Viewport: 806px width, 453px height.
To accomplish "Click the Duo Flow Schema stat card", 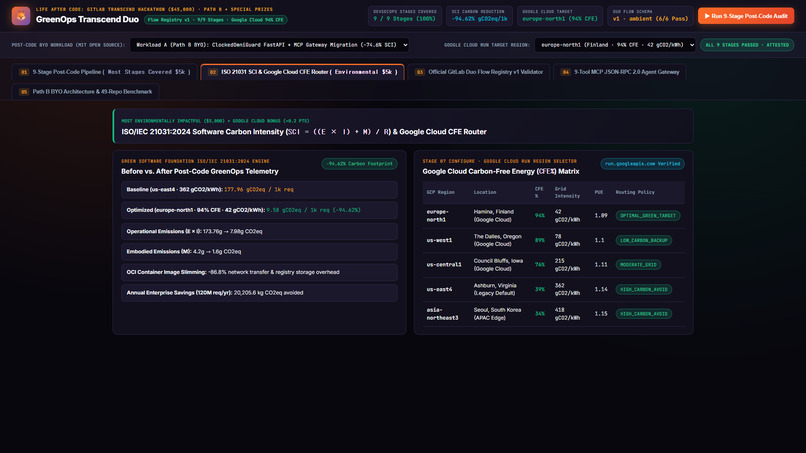I will (x=650, y=16).
